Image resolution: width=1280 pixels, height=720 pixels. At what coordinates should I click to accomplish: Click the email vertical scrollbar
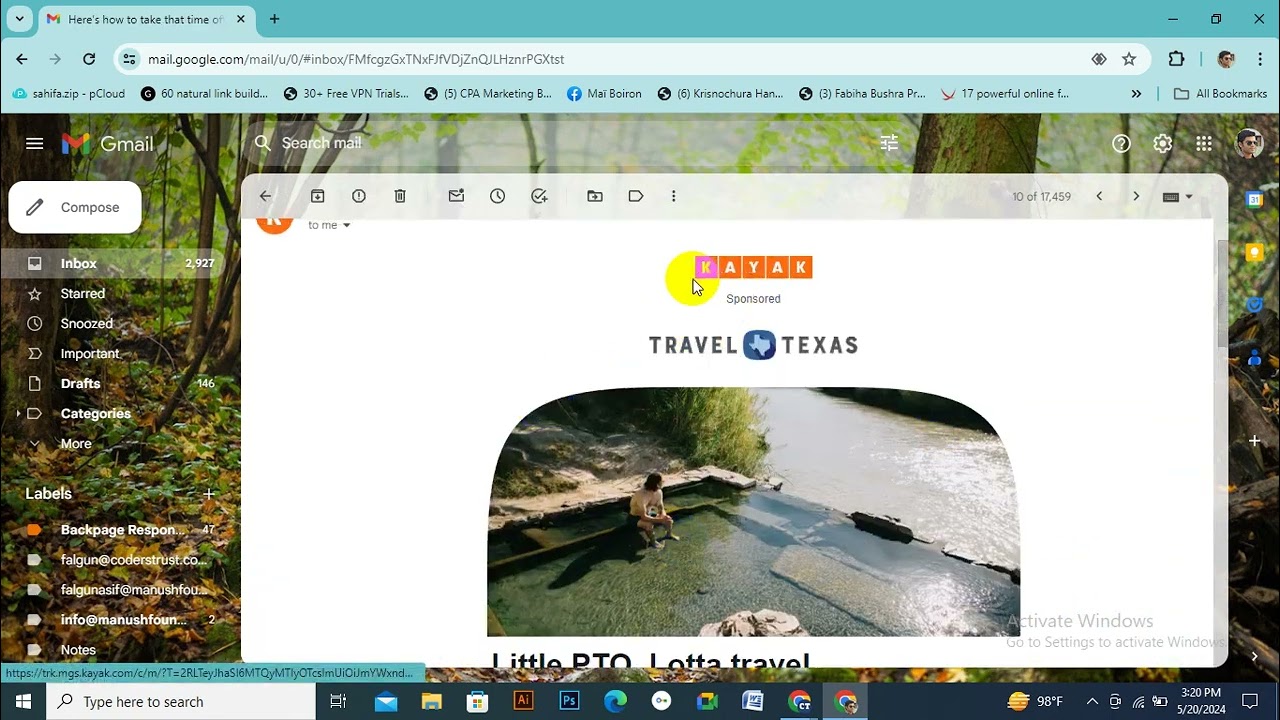point(1221,295)
